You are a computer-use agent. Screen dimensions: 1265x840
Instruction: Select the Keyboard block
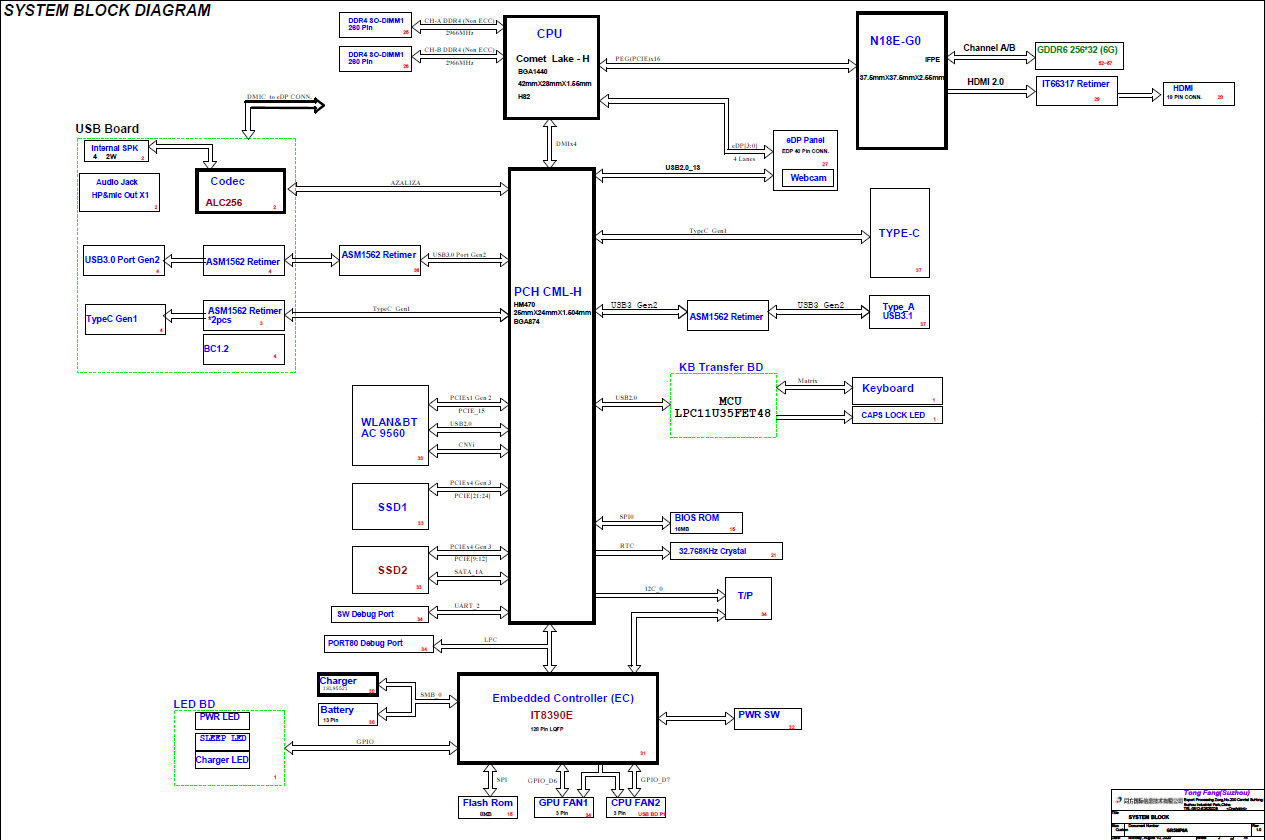(x=895, y=390)
